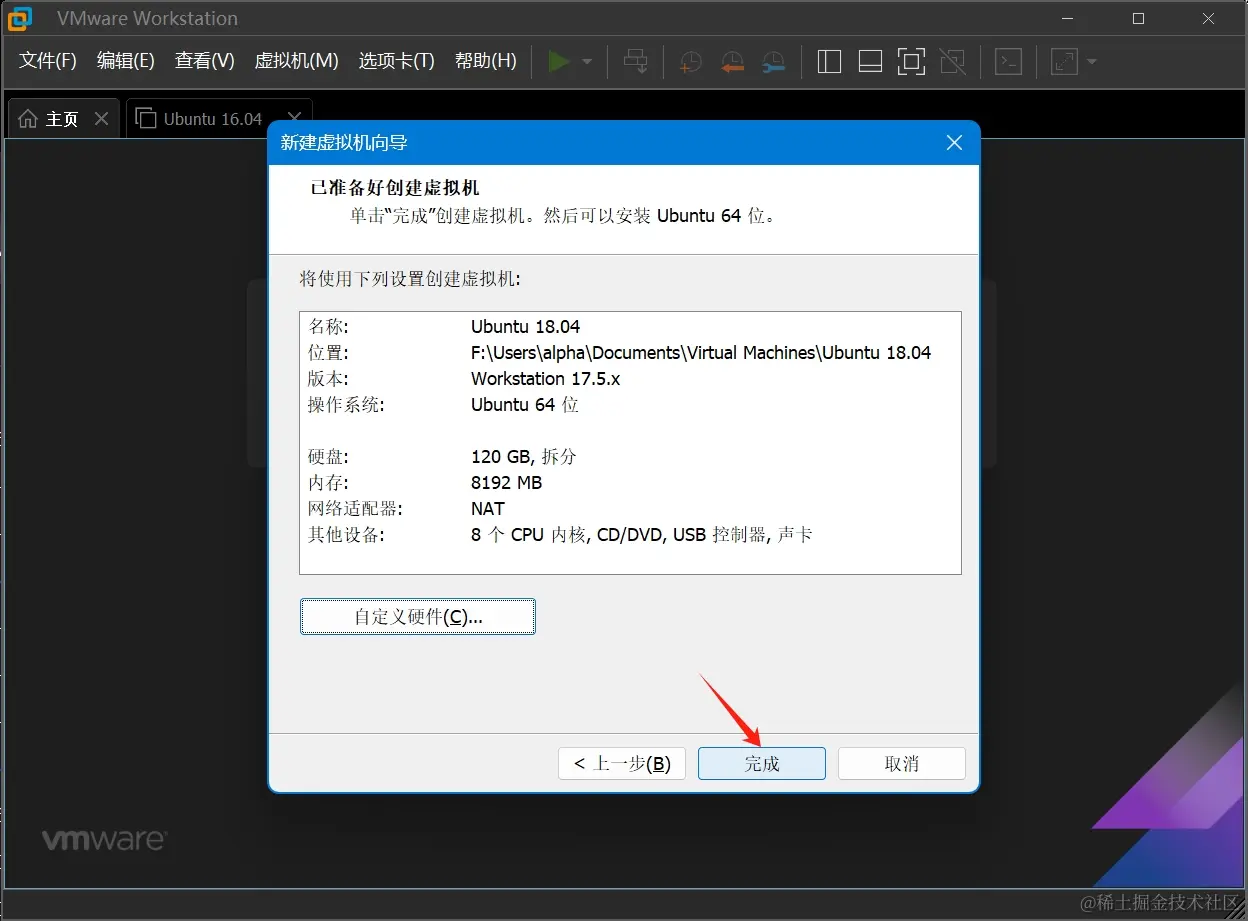The height and width of the screenshot is (921, 1248).
Task: Expand the stretch display dropdown arrow
Action: 1091,62
